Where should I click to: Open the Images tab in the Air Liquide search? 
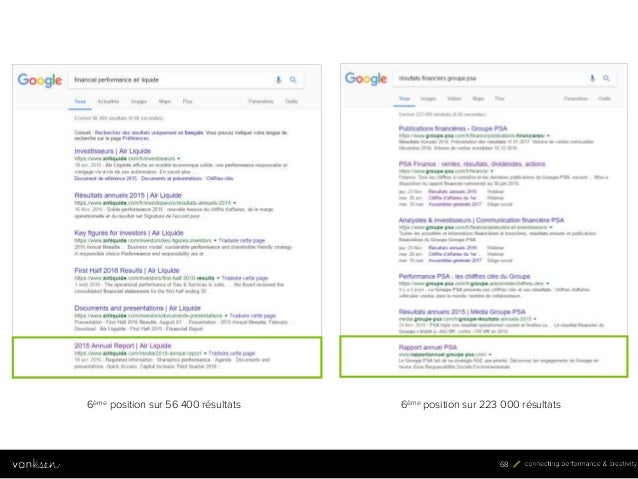point(139,101)
